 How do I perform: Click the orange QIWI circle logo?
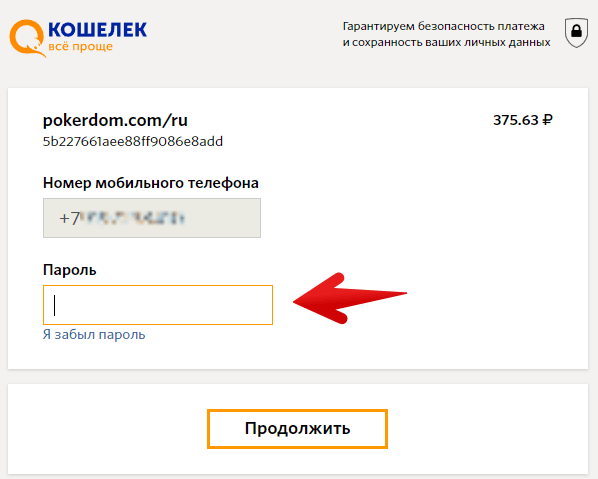[27, 38]
